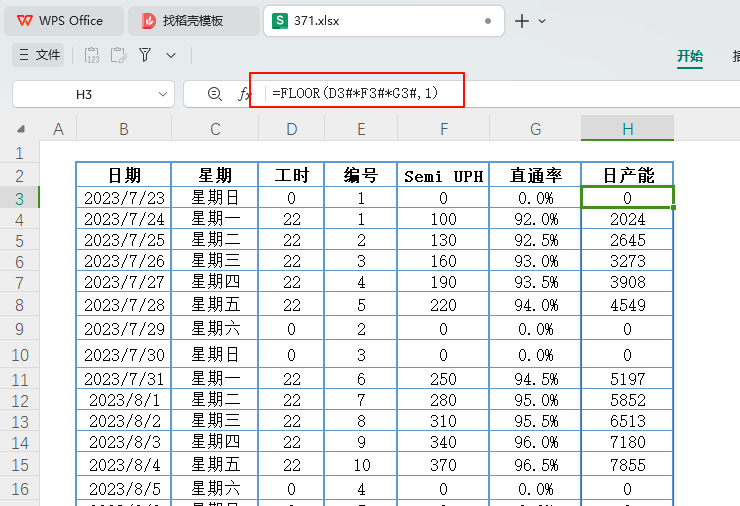Click the date cell 2023/8/1

(124, 400)
